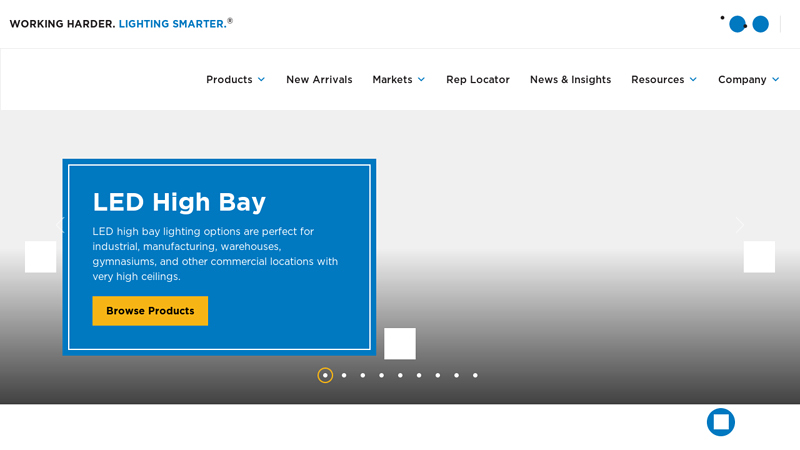Open the blue chat widget icon
800x450 pixels.
[721, 422]
